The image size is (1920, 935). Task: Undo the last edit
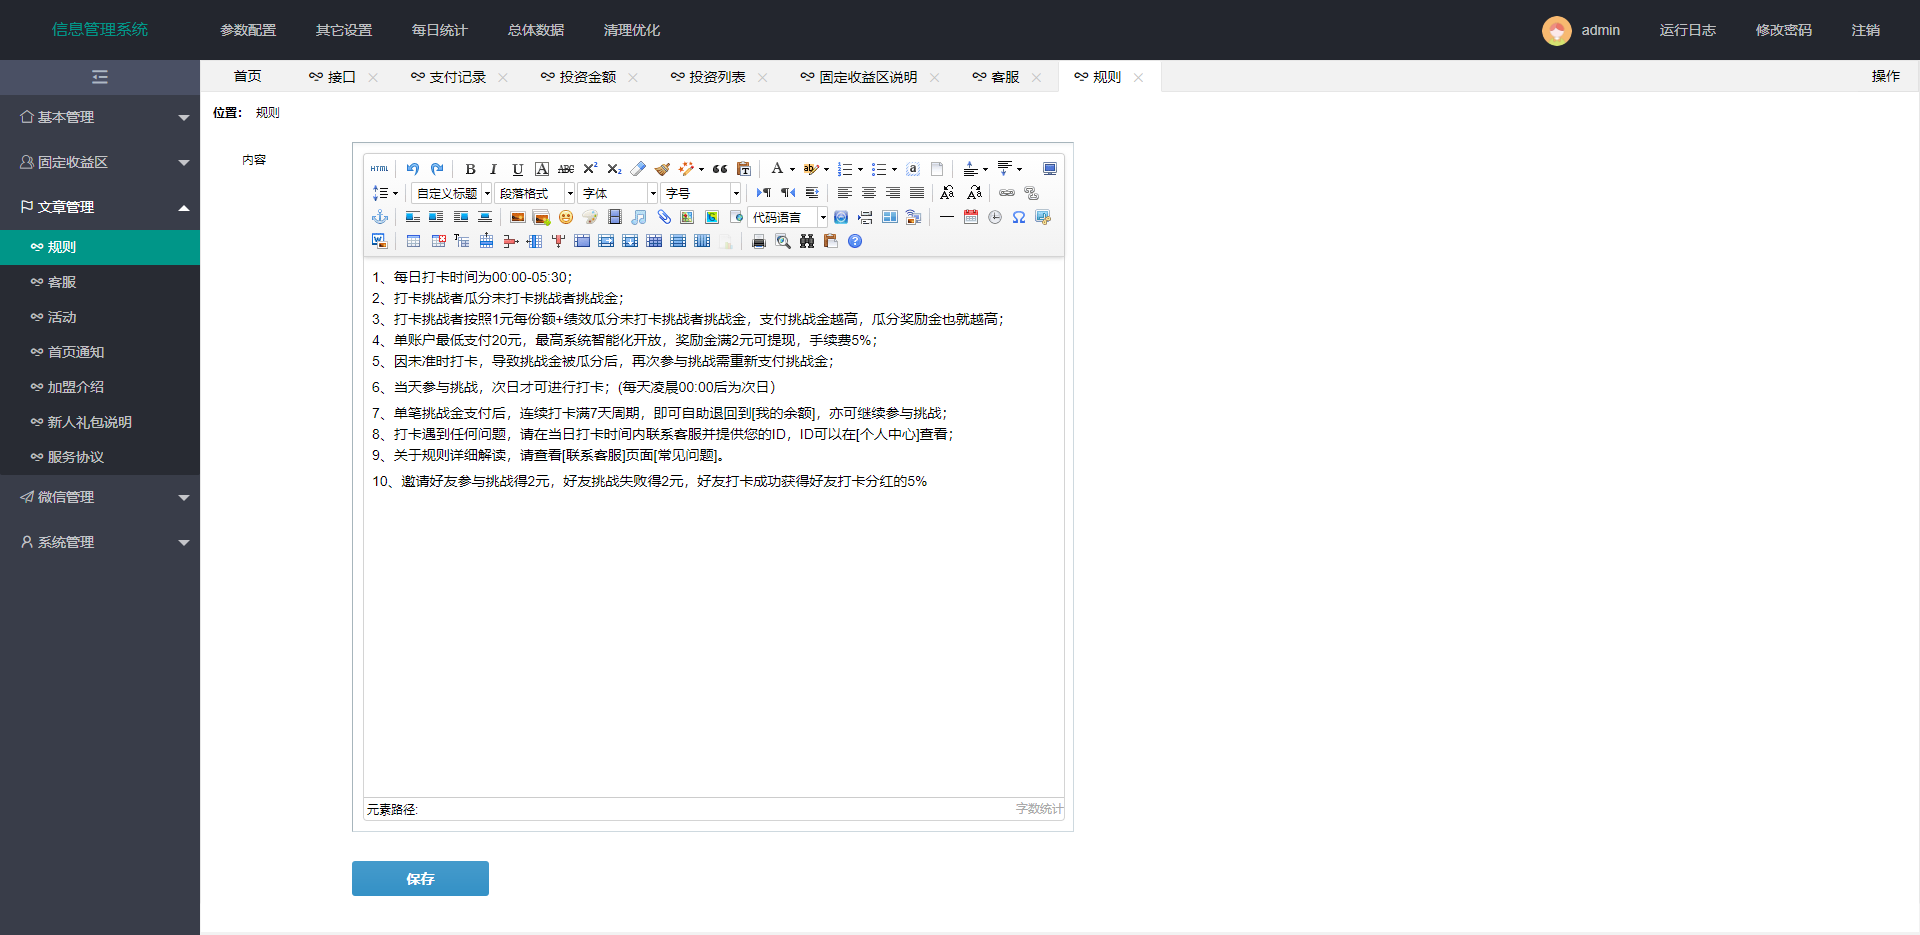pos(412,168)
